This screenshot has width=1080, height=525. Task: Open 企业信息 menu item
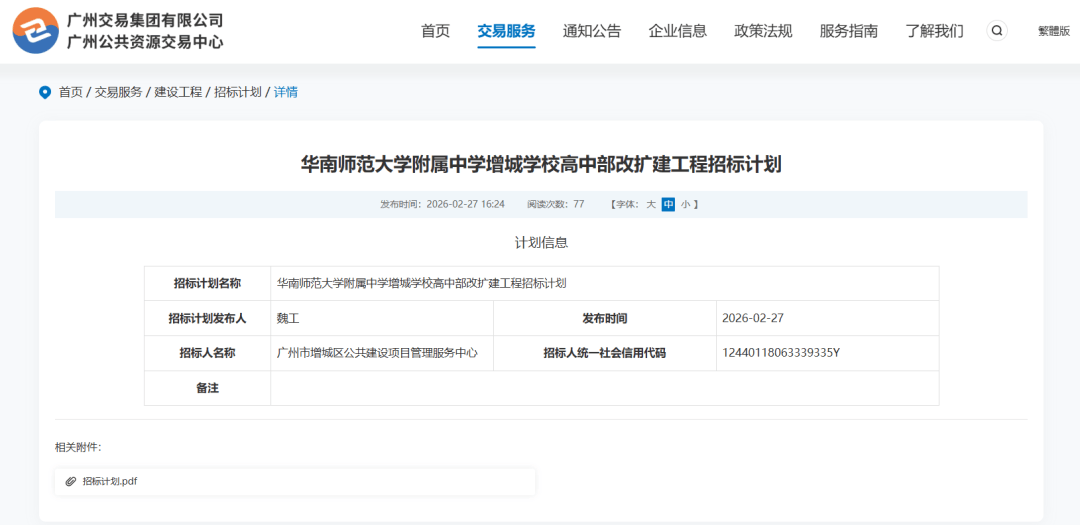tap(677, 31)
